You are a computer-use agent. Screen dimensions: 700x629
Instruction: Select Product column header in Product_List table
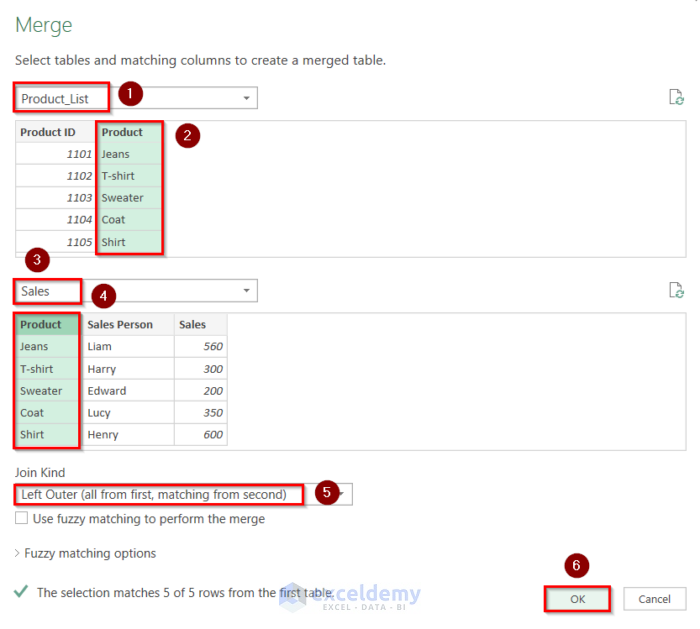(129, 132)
